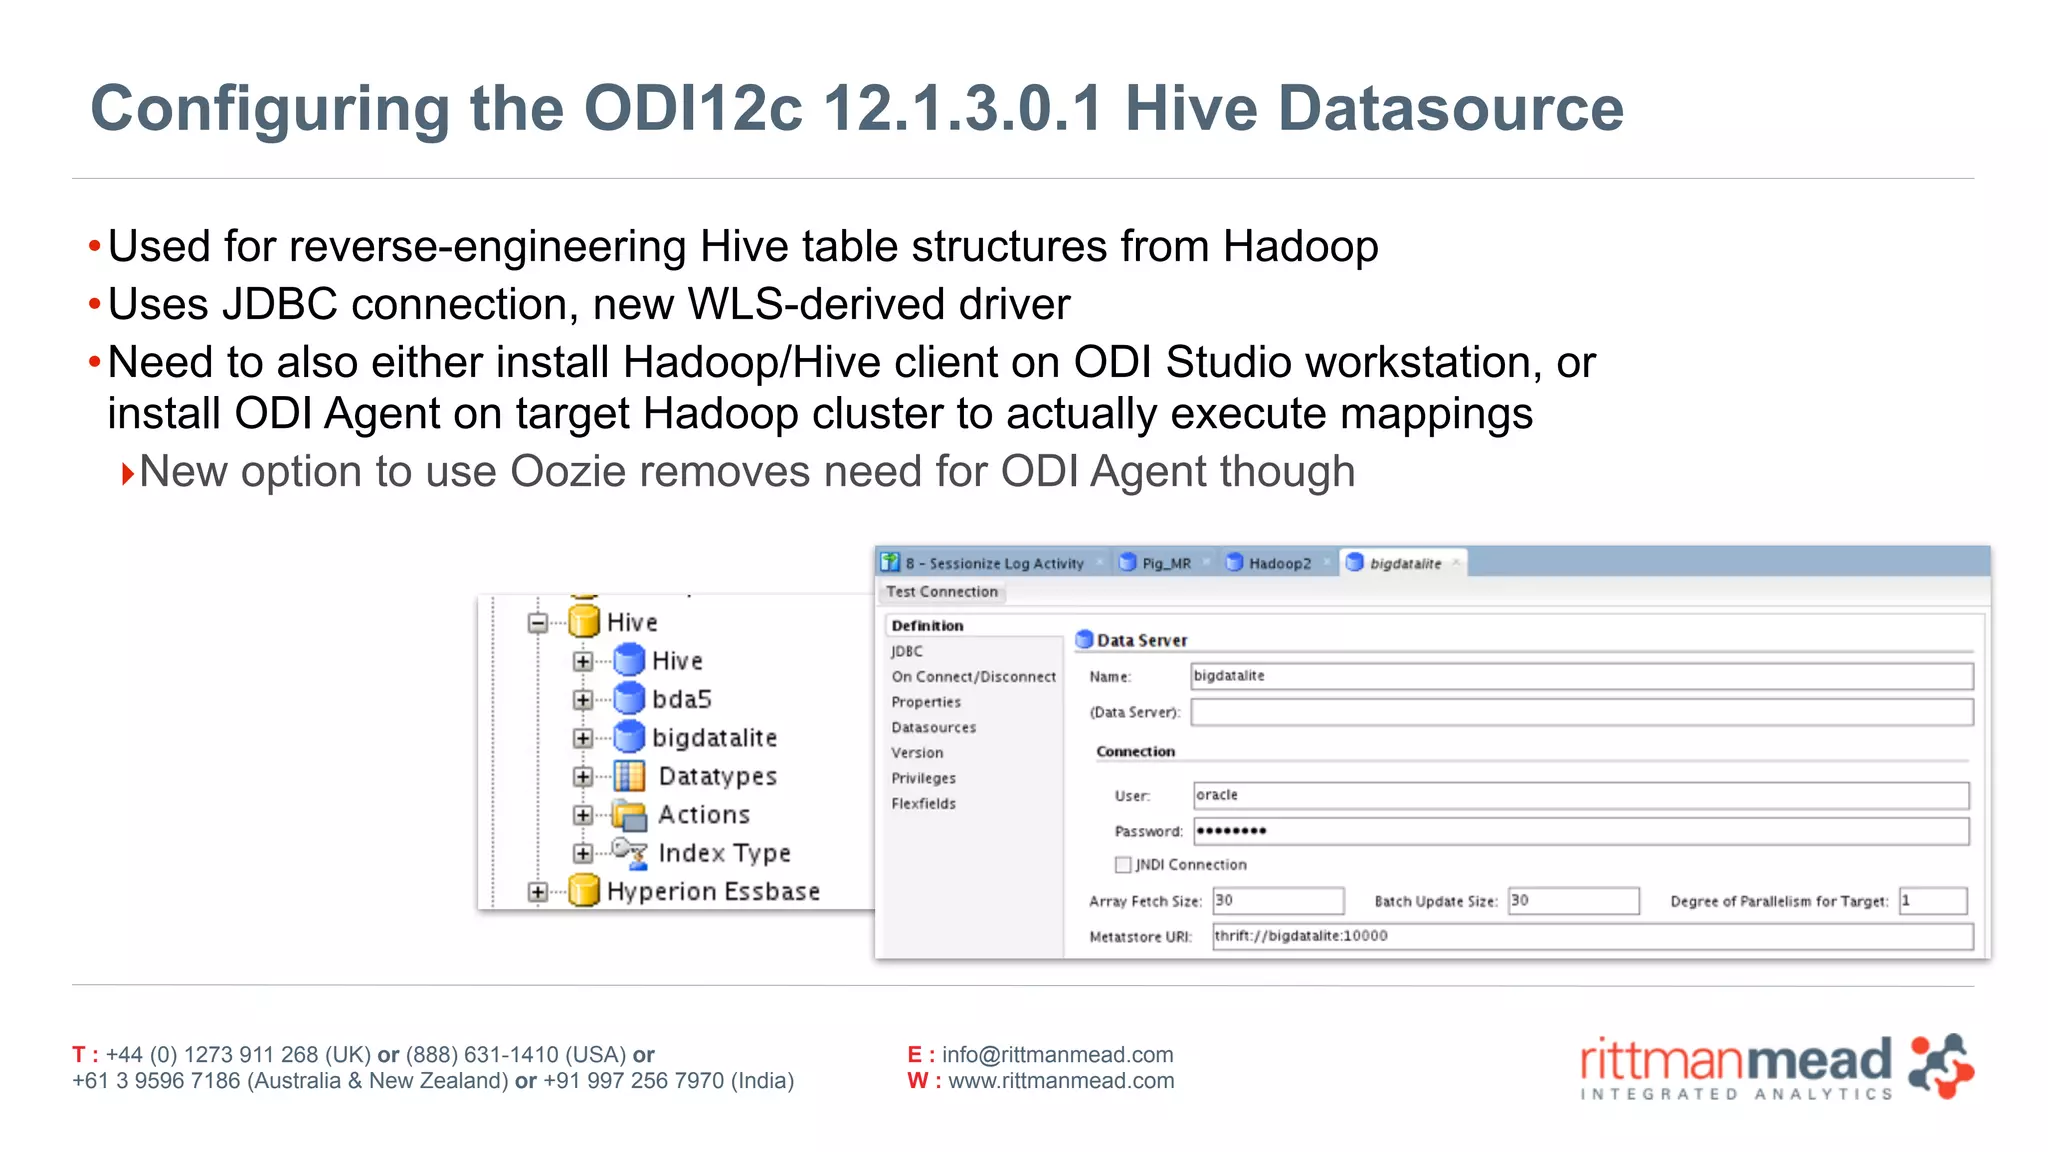
Task: Click the Datatypes grid icon
Action: click(x=629, y=776)
